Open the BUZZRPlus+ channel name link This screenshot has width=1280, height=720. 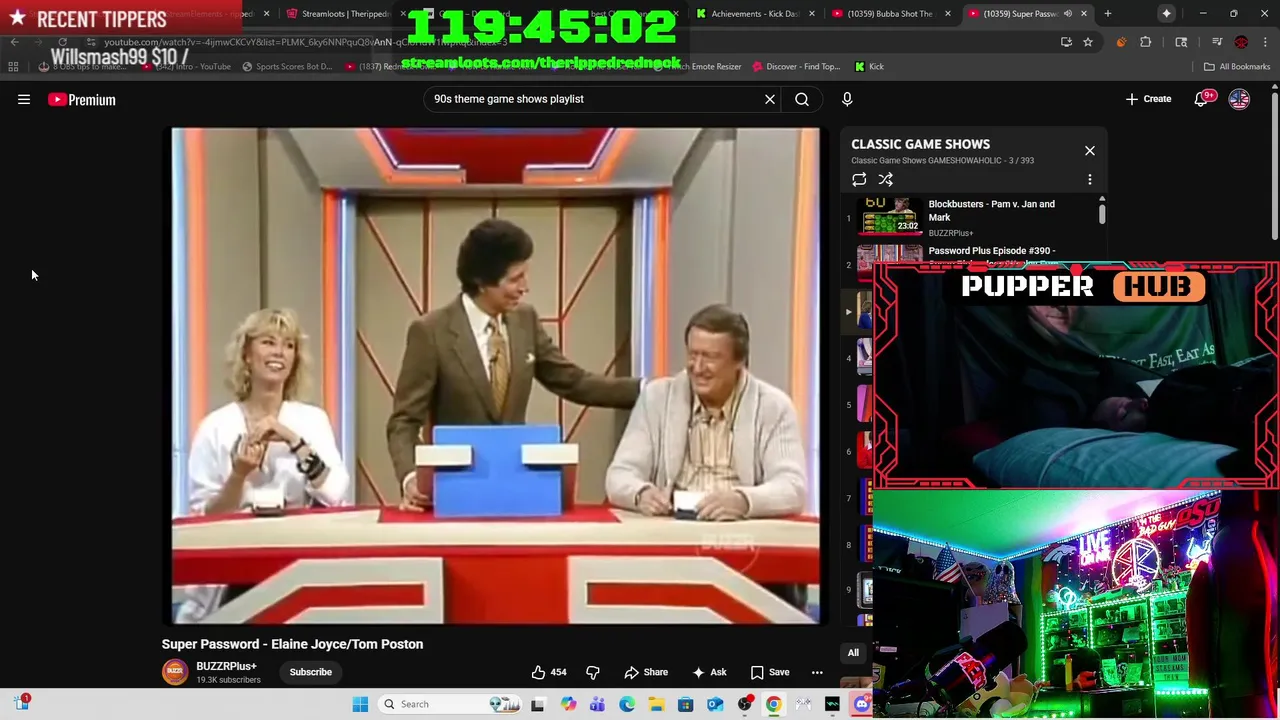tap(226, 666)
